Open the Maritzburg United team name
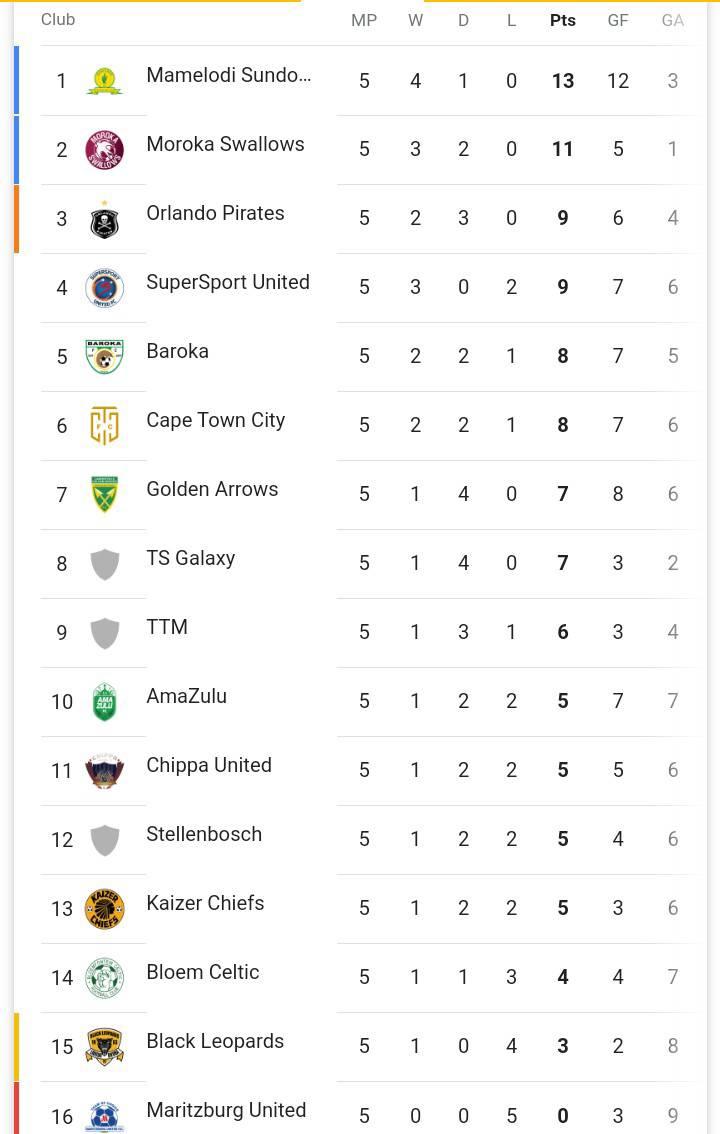Screen dimensions: 720x1134 pos(226,1110)
